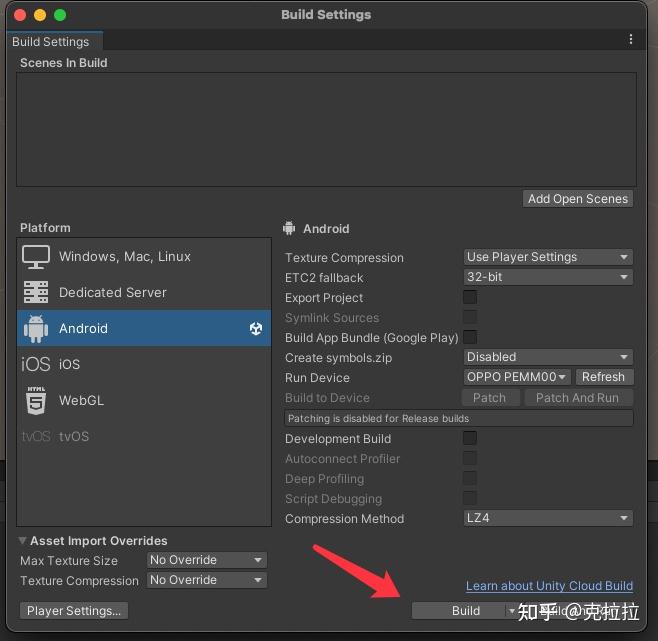
Task: Close the Build Settings window
Action: click(x=20, y=15)
